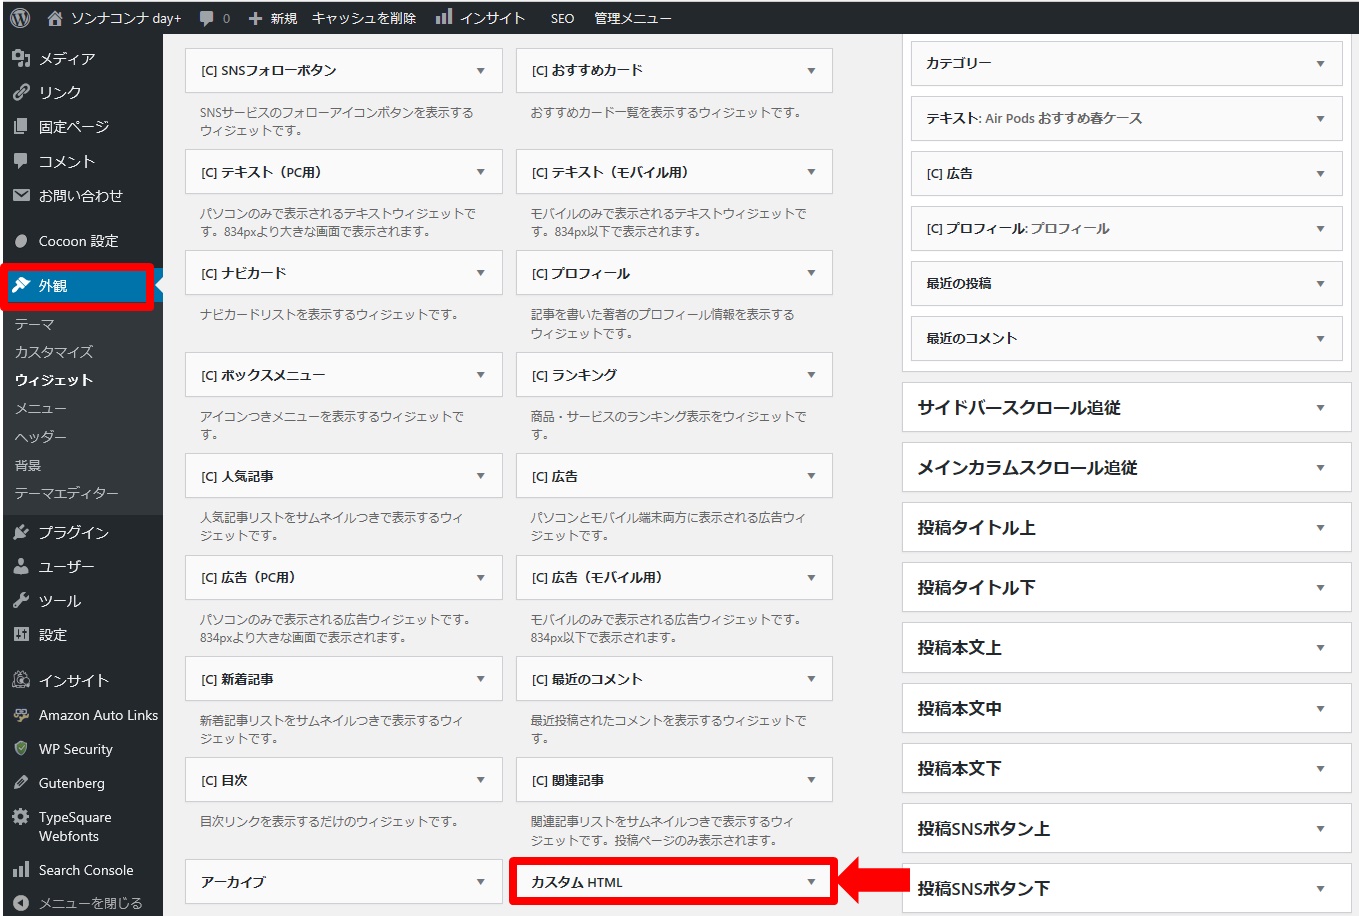Image resolution: width=1359 pixels, height=916 pixels.
Task: Expand the [C] プロフィール widget arrow
Action: (x=811, y=273)
